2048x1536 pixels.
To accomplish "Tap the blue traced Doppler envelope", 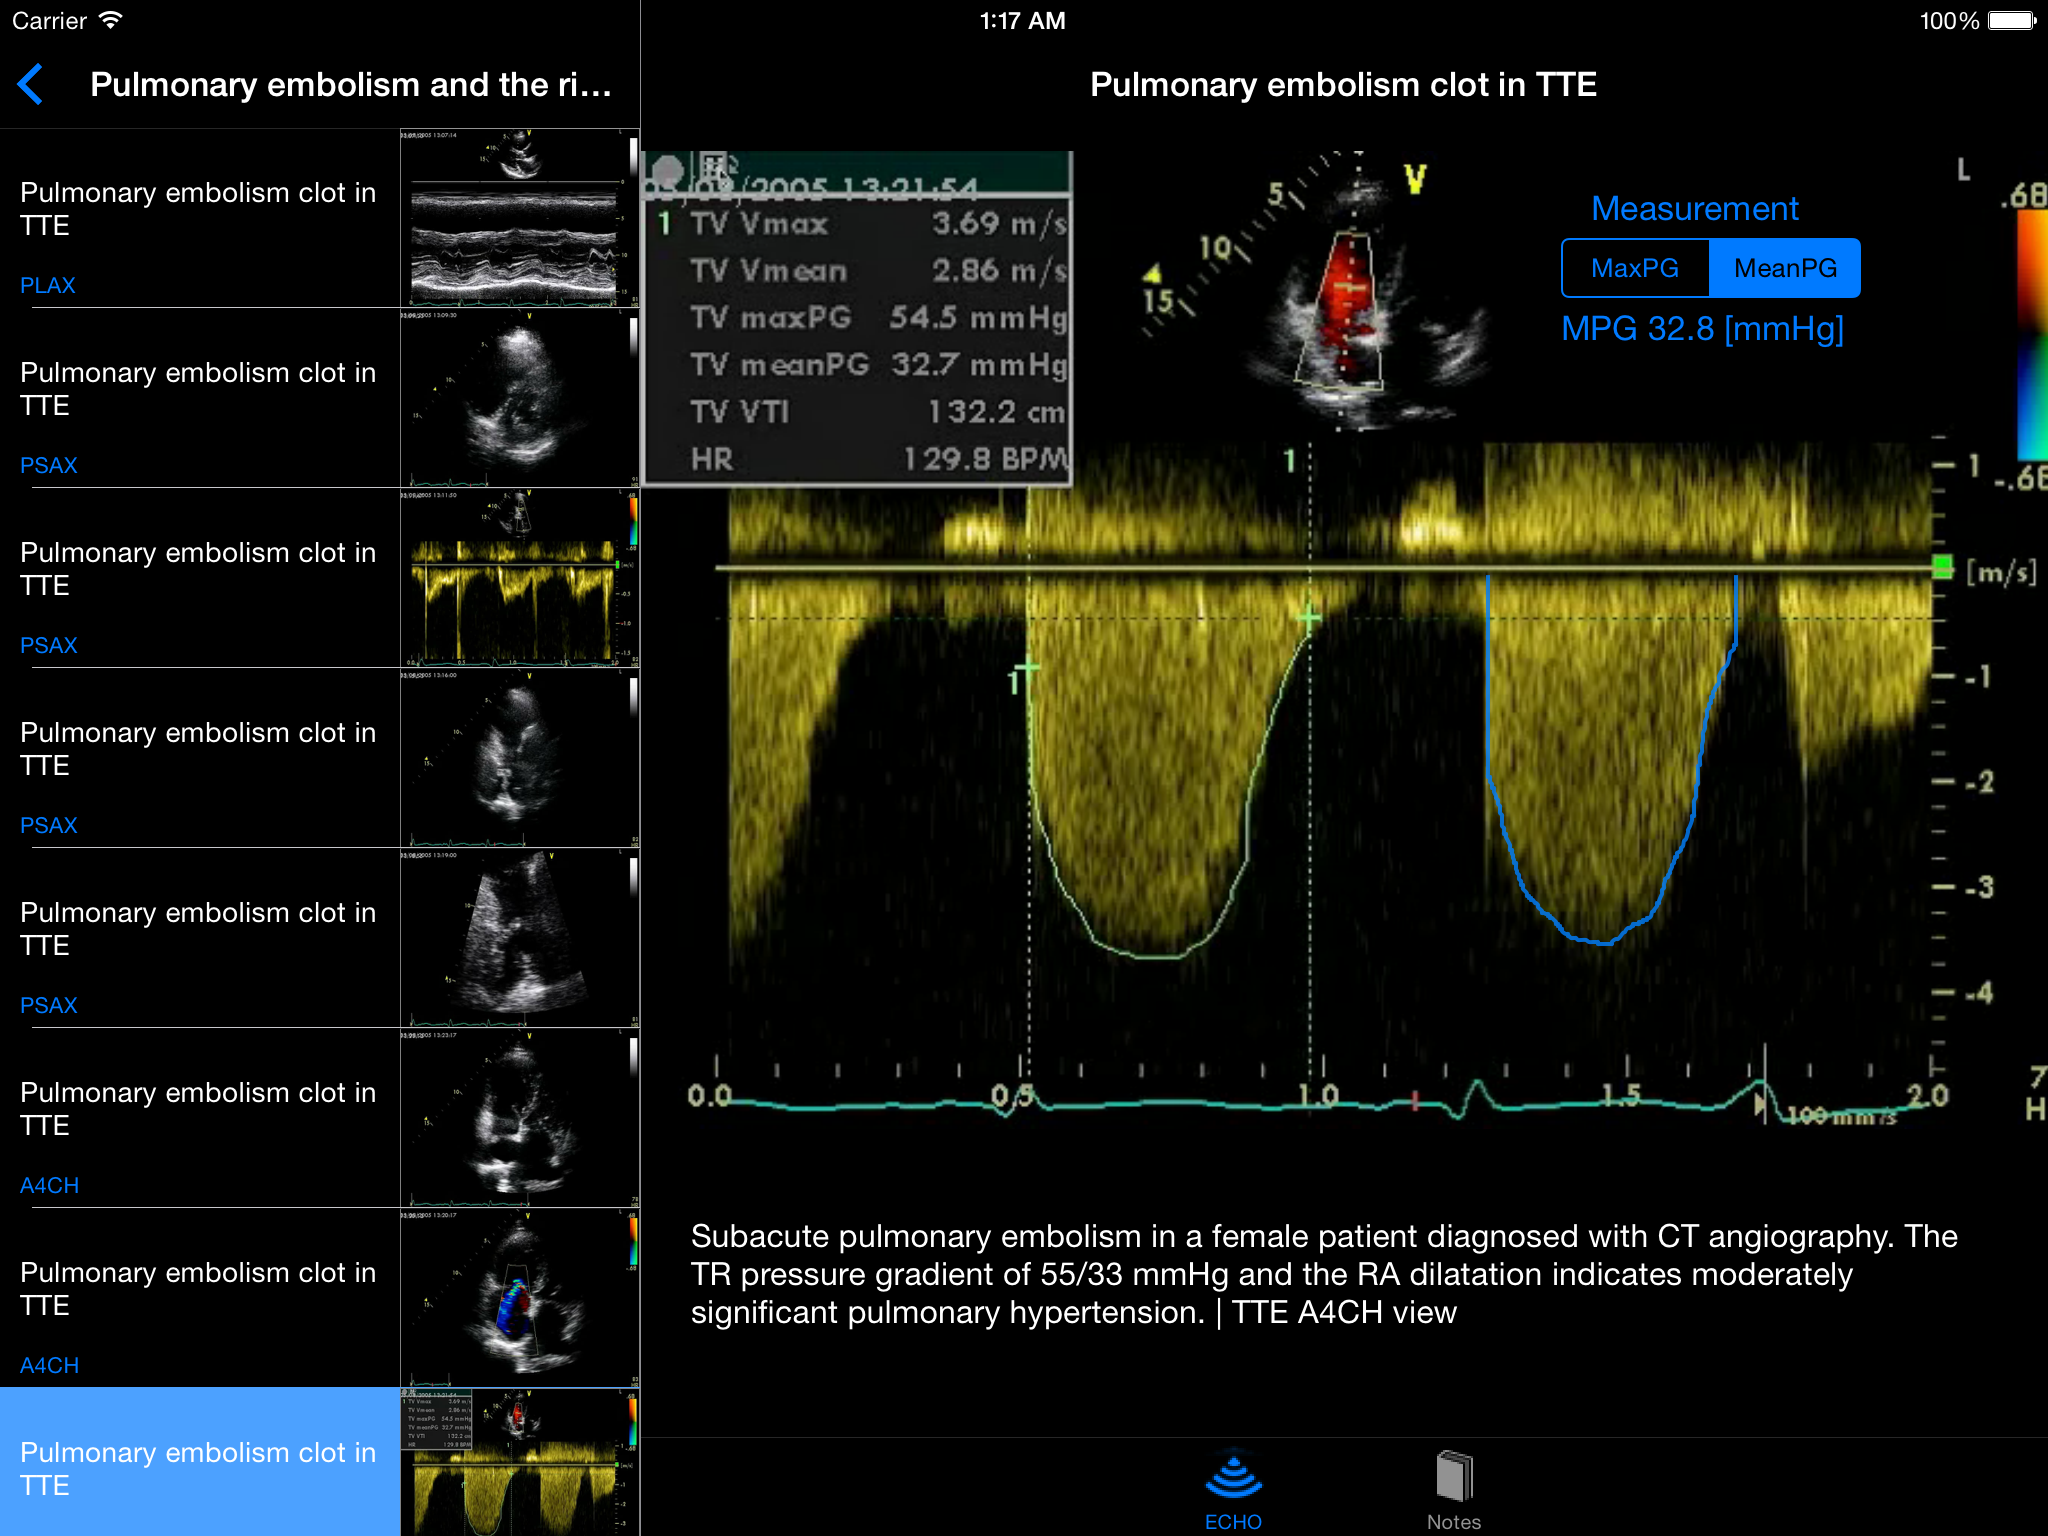I will [x=1610, y=760].
